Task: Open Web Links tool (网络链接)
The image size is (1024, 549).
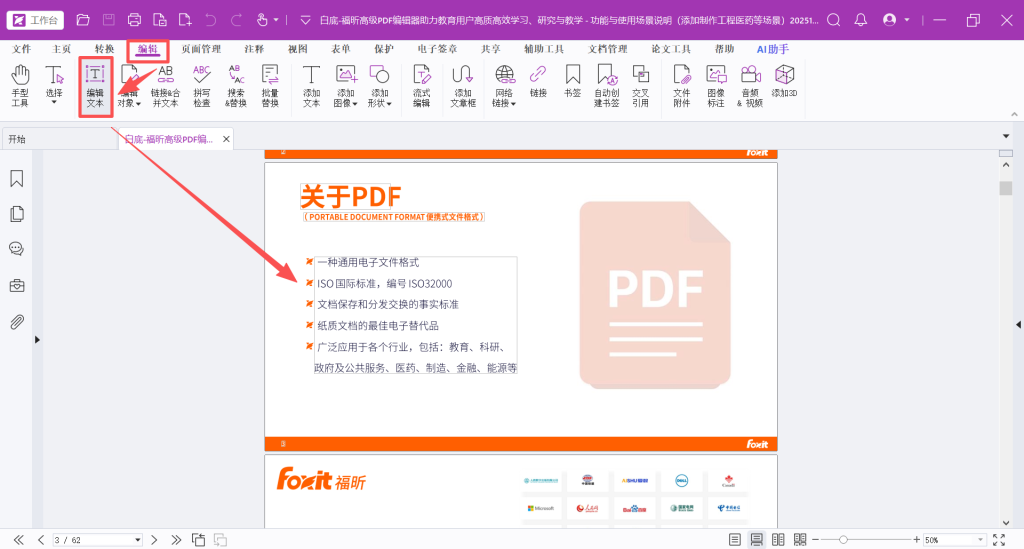Action: point(504,86)
